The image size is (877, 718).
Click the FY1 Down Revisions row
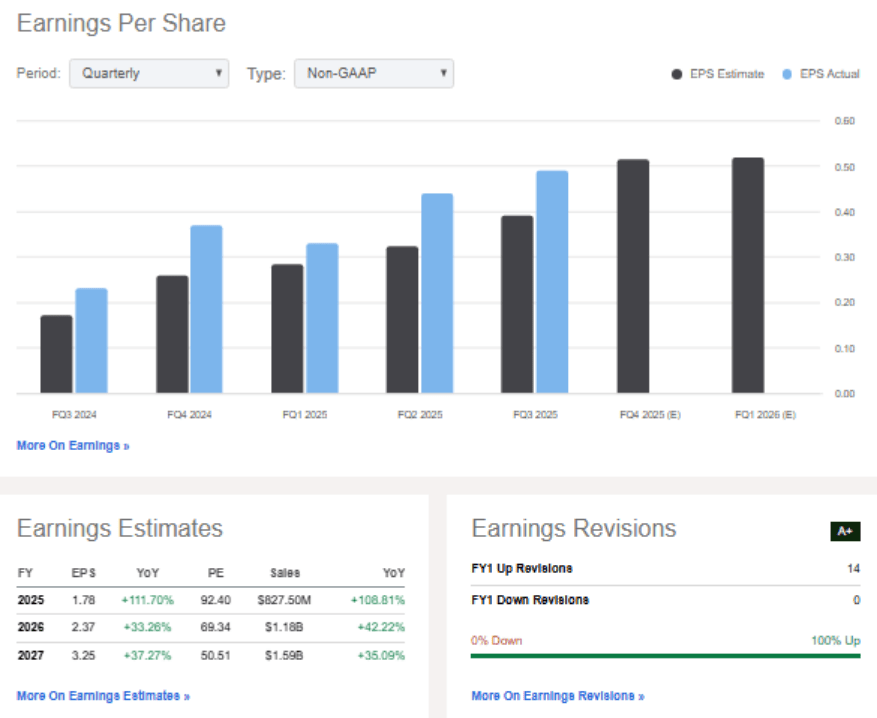(x=665, y=600)
